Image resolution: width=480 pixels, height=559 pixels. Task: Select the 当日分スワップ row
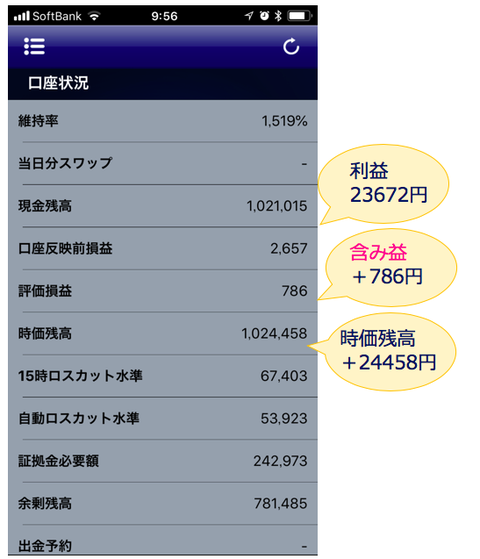pos(163,163)
